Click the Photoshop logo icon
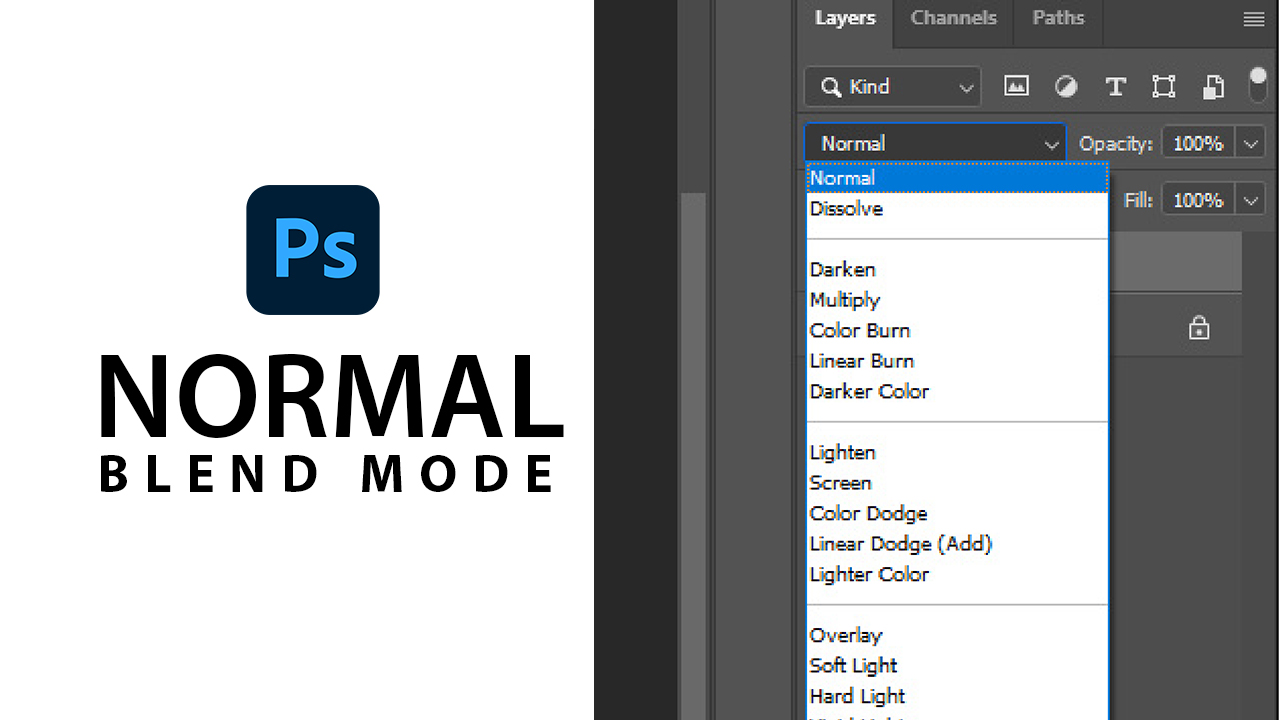Screen dimensions: 1280x720 pyautogui.click(x=312, y=249)
